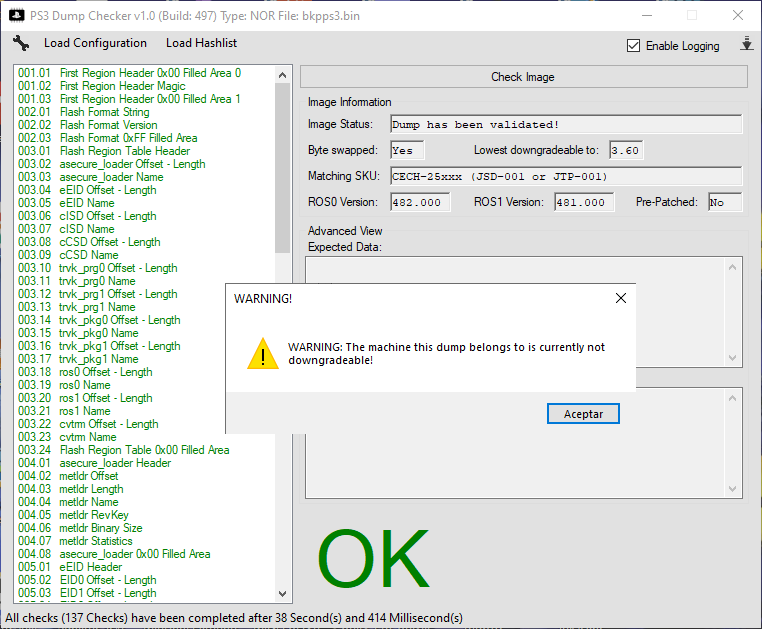This screenshot has width=762, height=629.
Task: Select '003.07 cISD Name' row
Action: 66,229
